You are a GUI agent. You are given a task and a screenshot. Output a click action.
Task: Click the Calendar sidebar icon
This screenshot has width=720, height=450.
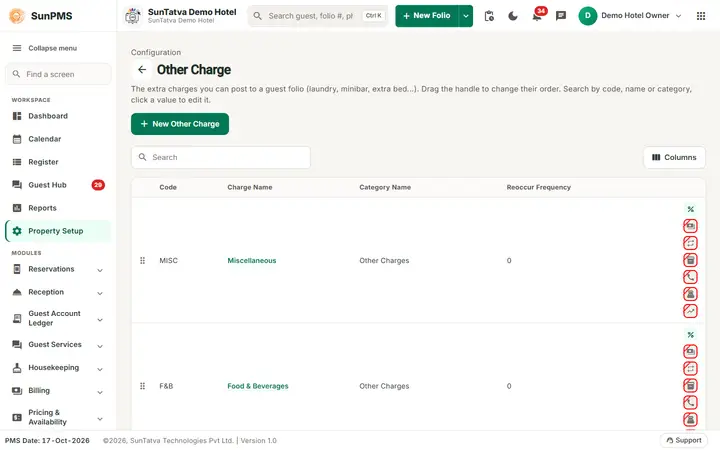[x=17, y=139]
